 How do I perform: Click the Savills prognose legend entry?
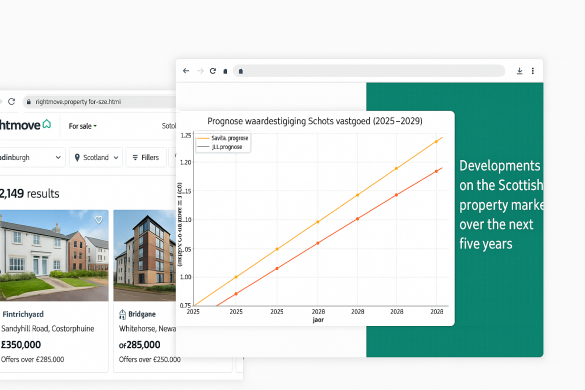pyautogui.click(x=223, y=138)
